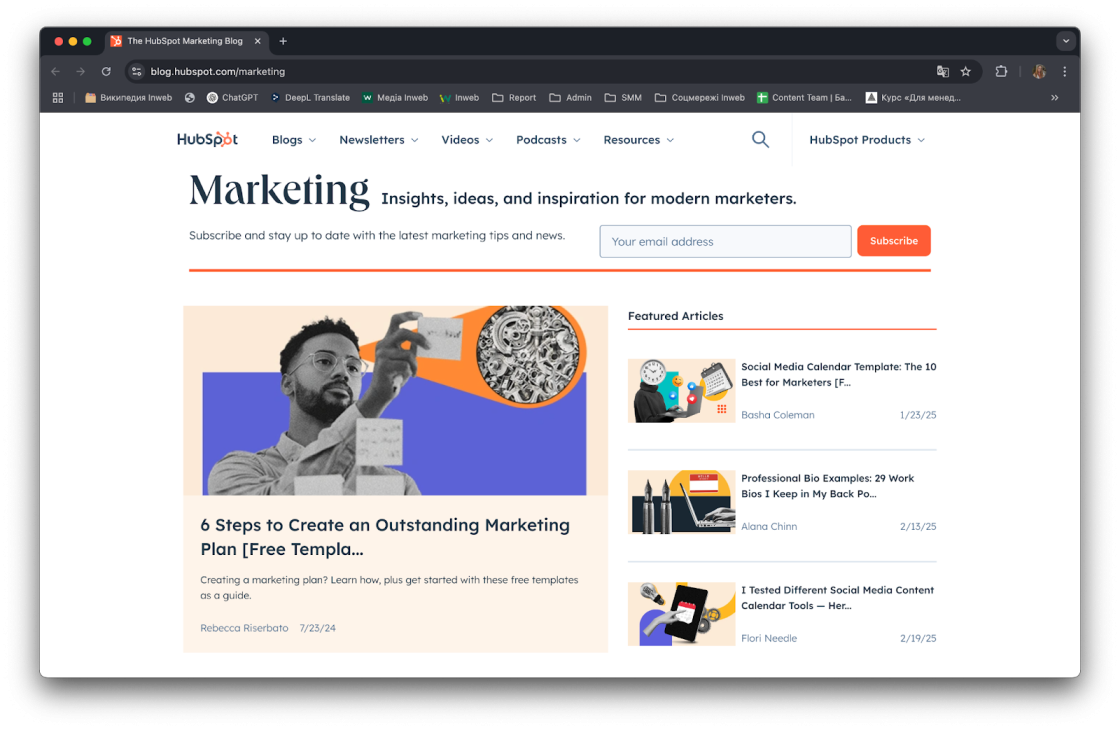
Task: Open Social Media Calendar Template article thumbnail
Action: point(681,391)
